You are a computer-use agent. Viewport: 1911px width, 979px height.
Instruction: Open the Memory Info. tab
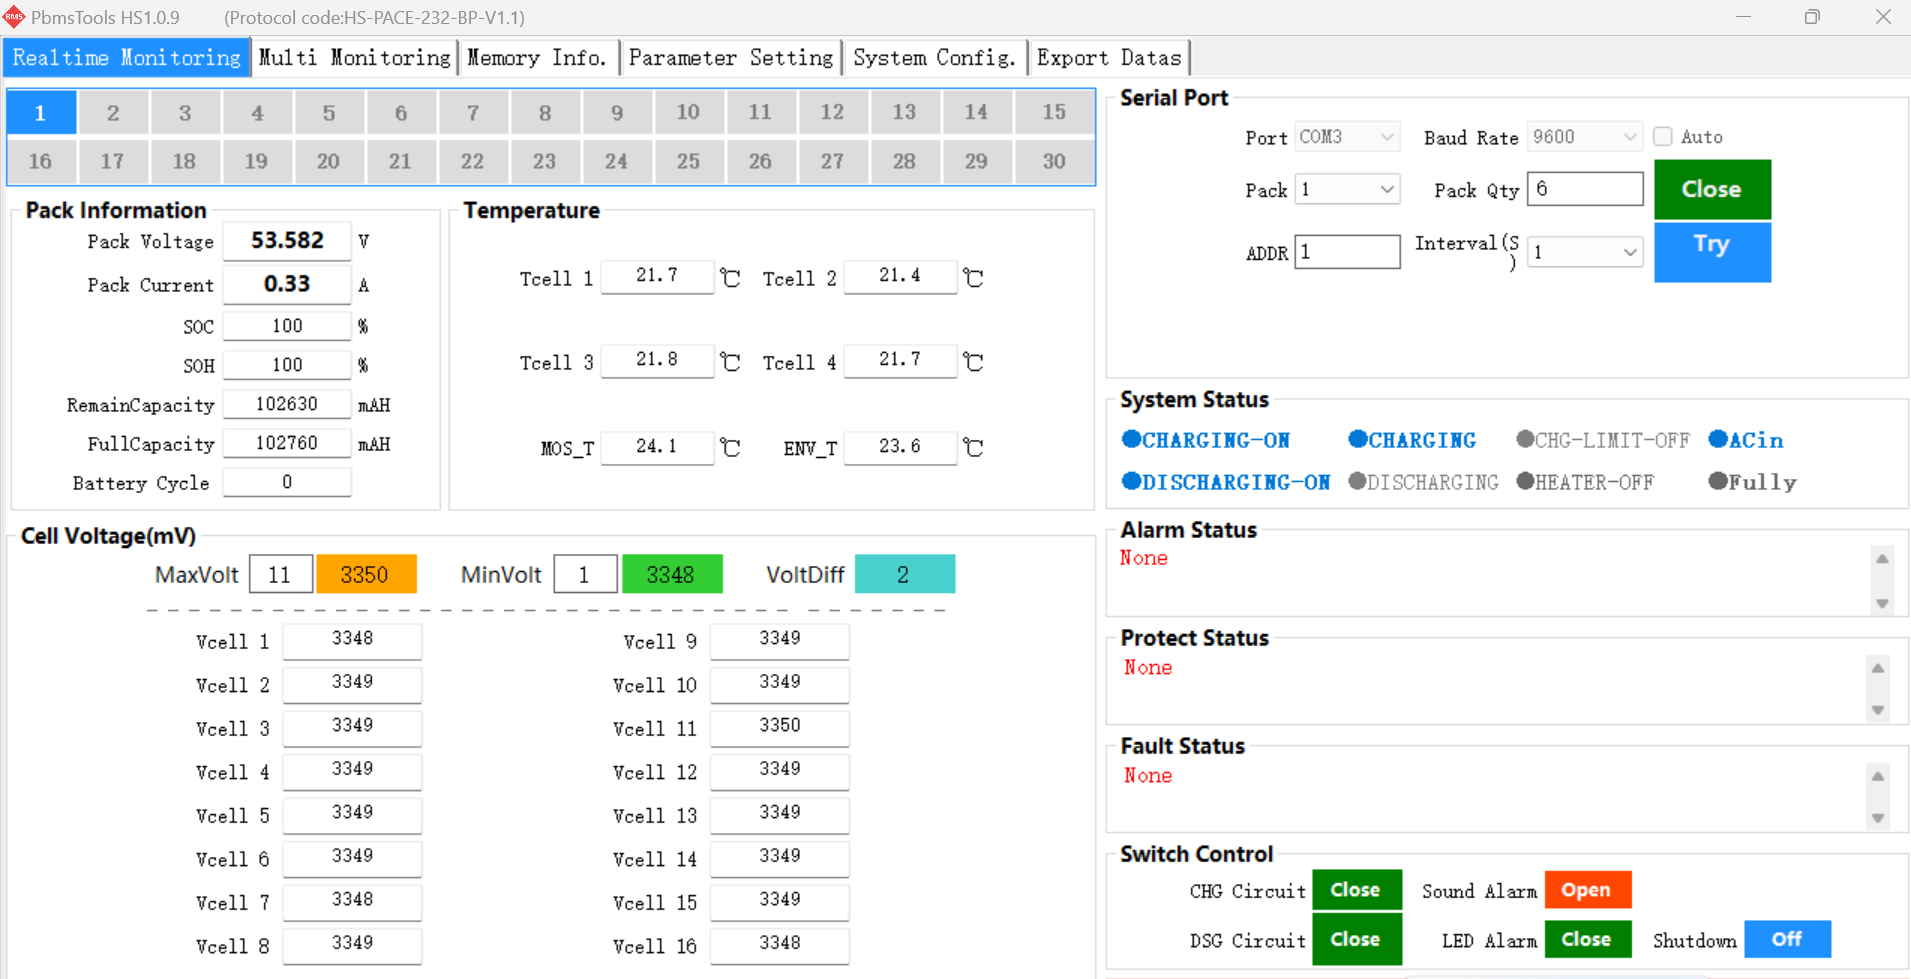[x=538, y=58]
